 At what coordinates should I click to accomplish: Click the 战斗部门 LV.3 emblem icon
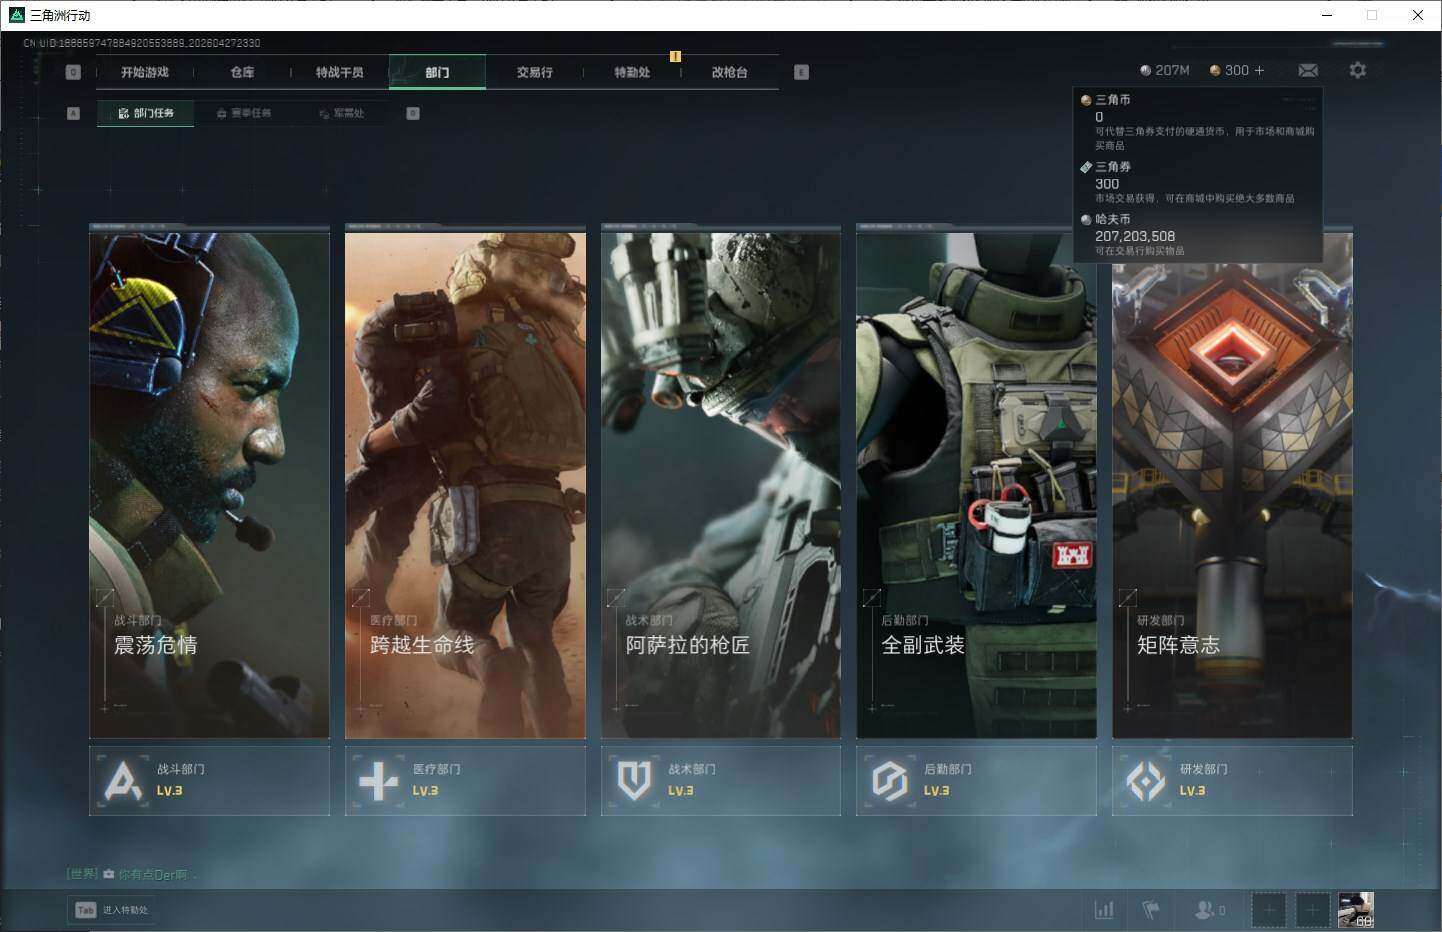(123, 780)
